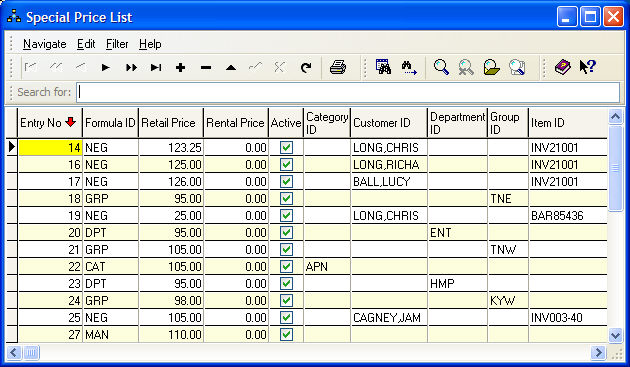Click the edit record triangle icon
Image resolution: width=630 pixels, height=367 pixels.
pyautogui.click(x=231, y=67)
